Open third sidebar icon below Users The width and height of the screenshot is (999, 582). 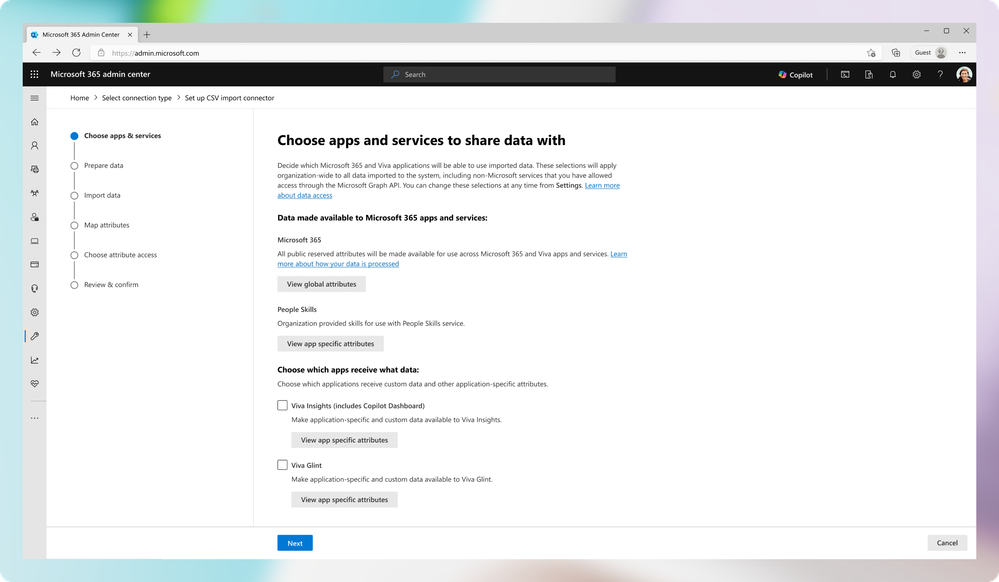pos(34,170)
